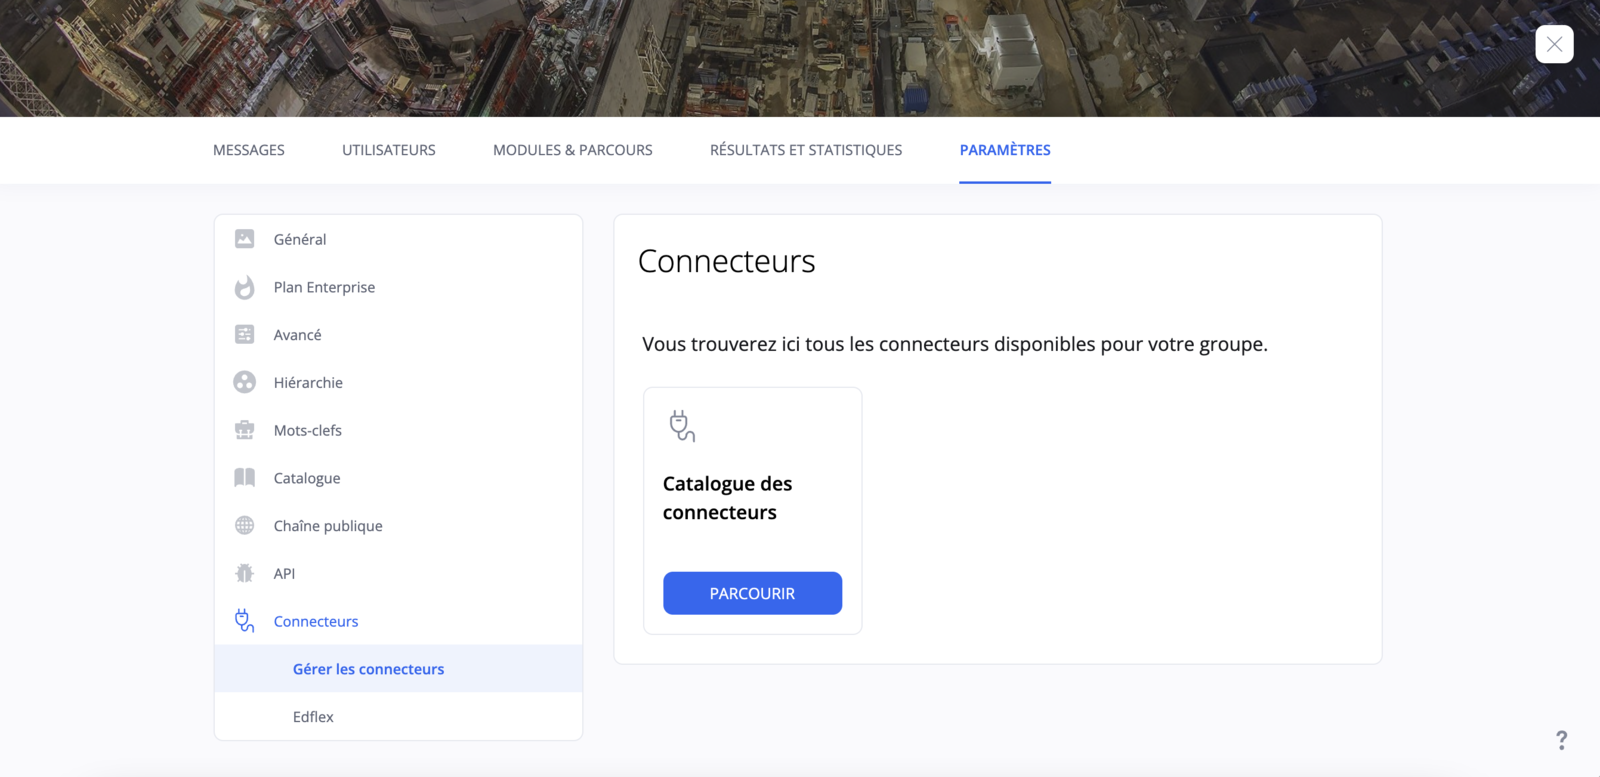Click the description text about available connectors
Viewport: 1600px width, 777px height.
tap(955, 344)
